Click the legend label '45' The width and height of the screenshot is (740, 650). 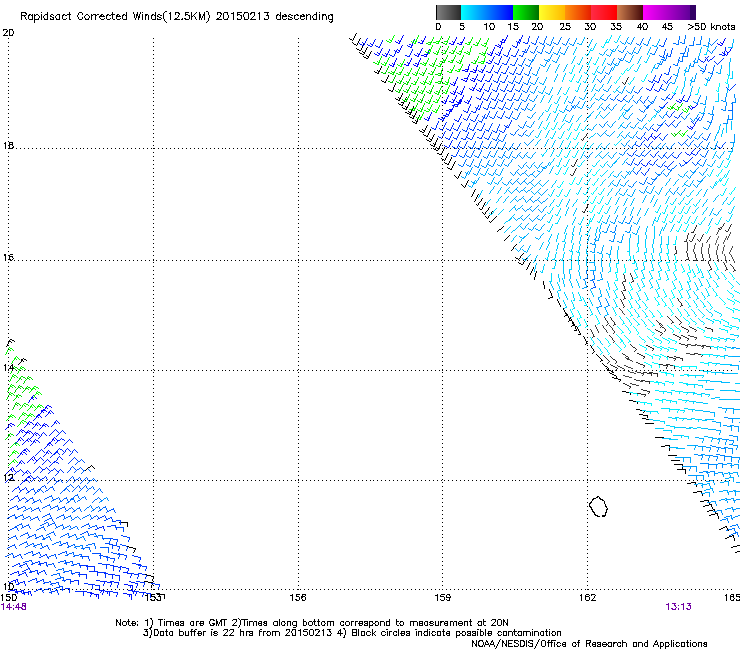click(667, 27)
